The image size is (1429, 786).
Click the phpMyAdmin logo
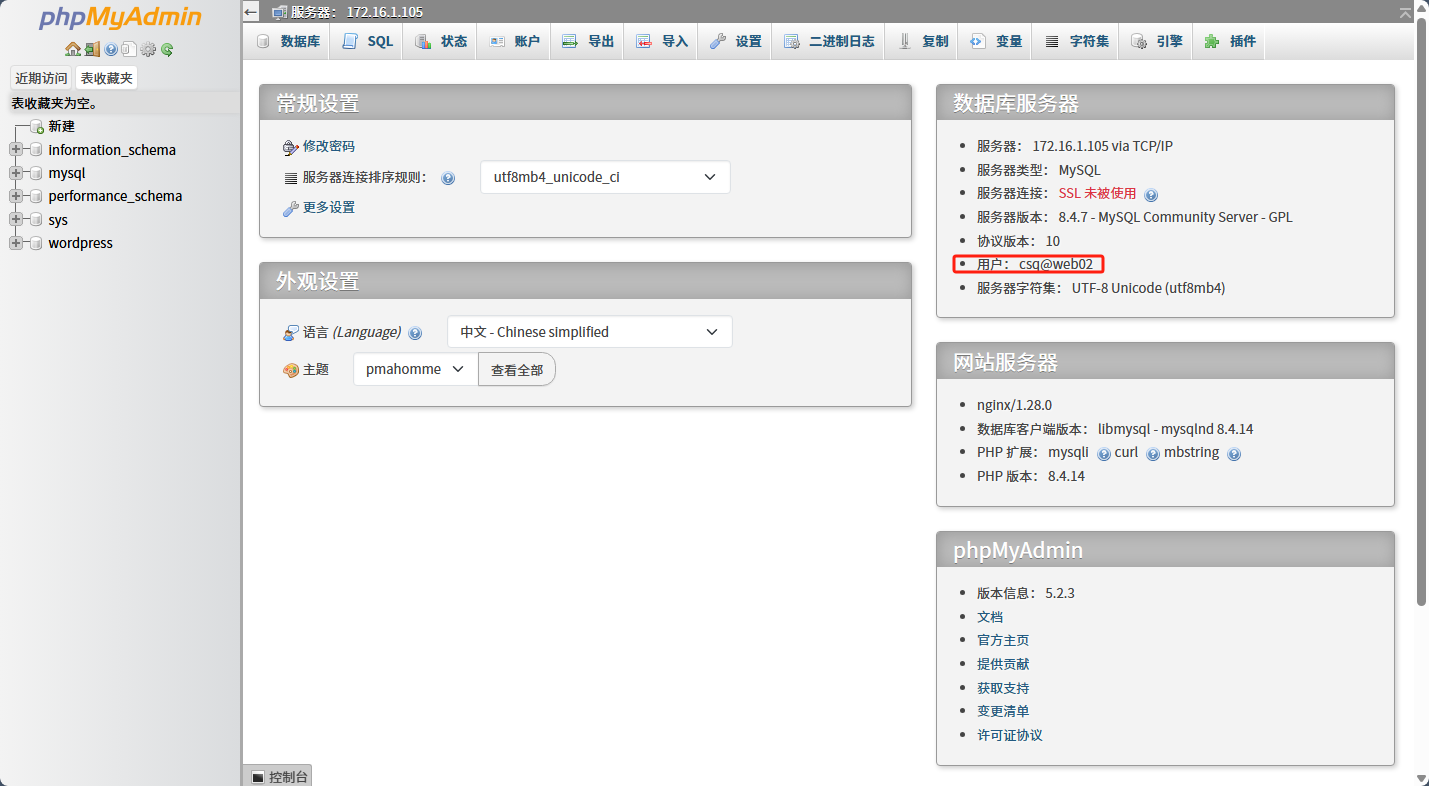coord(120,18)
